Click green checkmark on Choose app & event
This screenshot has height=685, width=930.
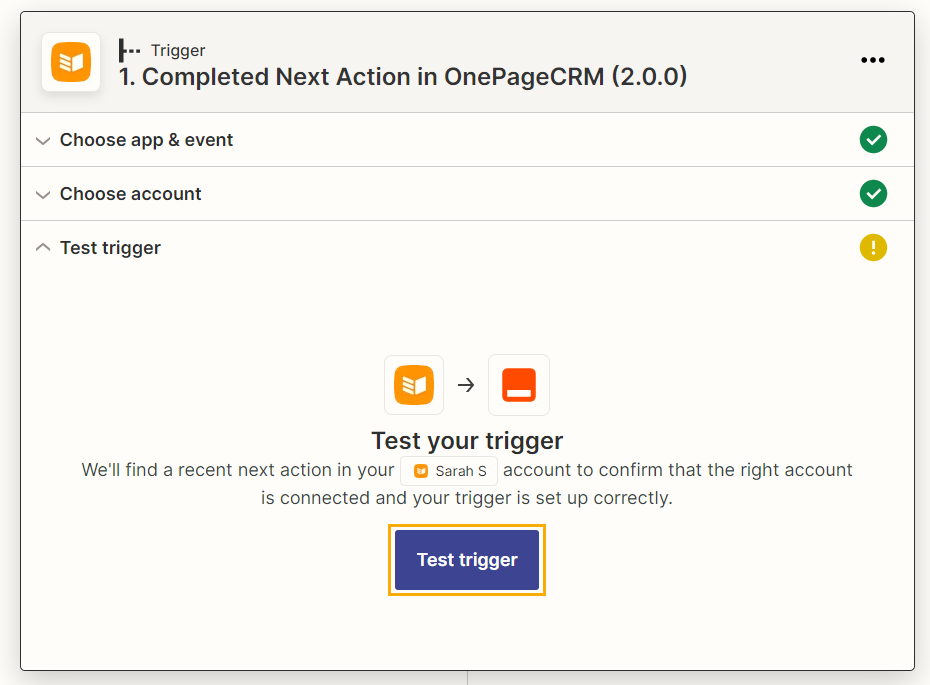tap(873, 140)
